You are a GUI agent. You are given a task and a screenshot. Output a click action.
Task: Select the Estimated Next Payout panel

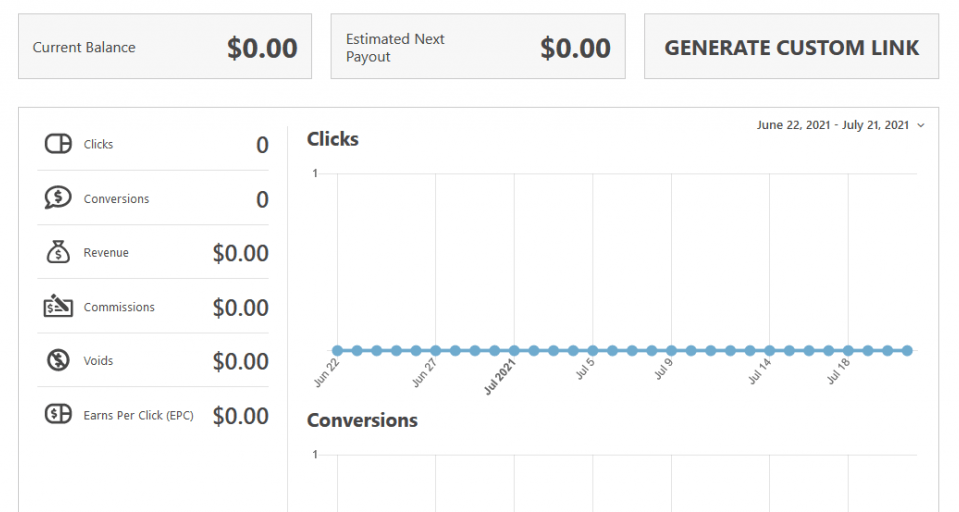click(x=478, y=47)
